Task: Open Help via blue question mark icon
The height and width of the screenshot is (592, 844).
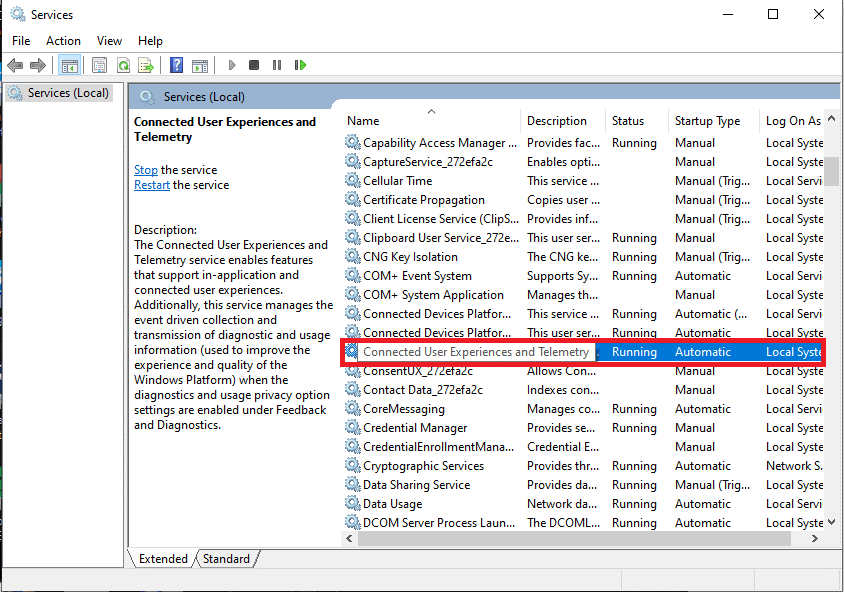Action: click(x=176, y=65)
